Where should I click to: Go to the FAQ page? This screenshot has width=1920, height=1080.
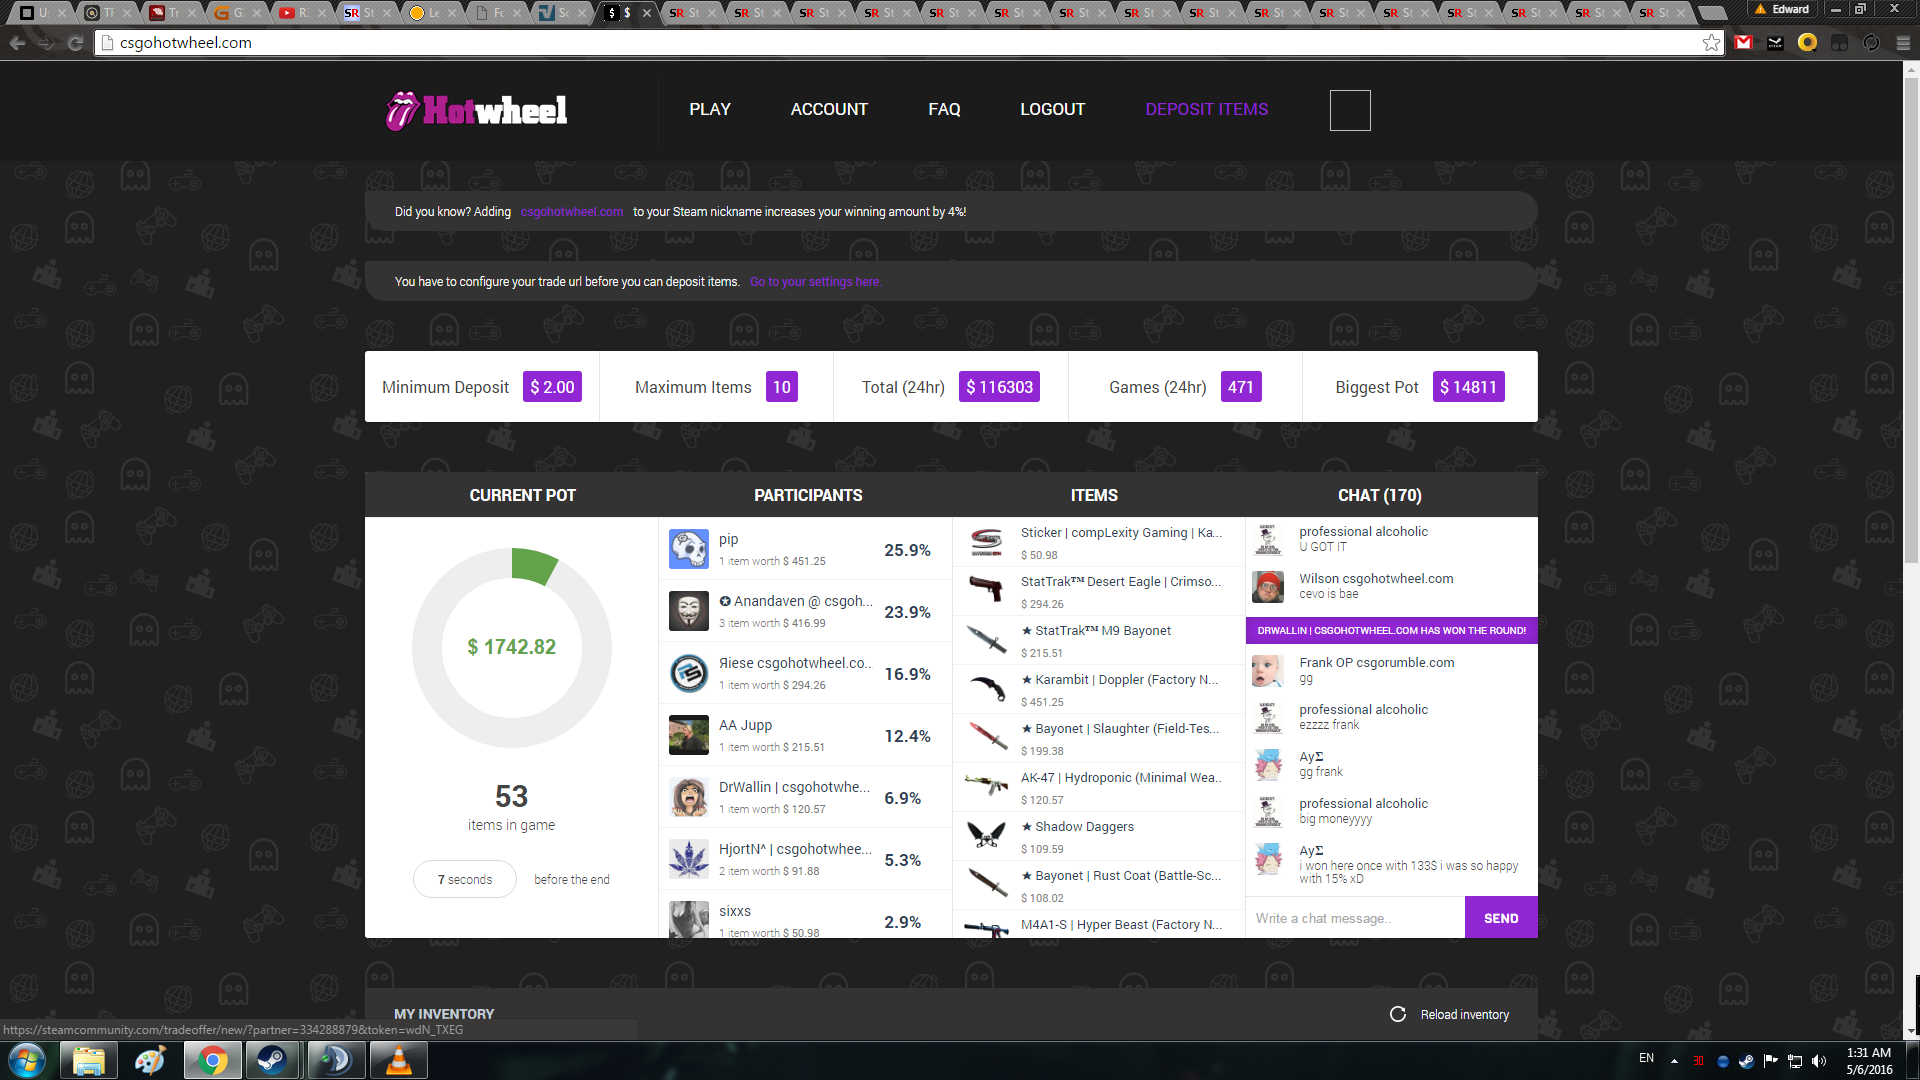[943, 109]
